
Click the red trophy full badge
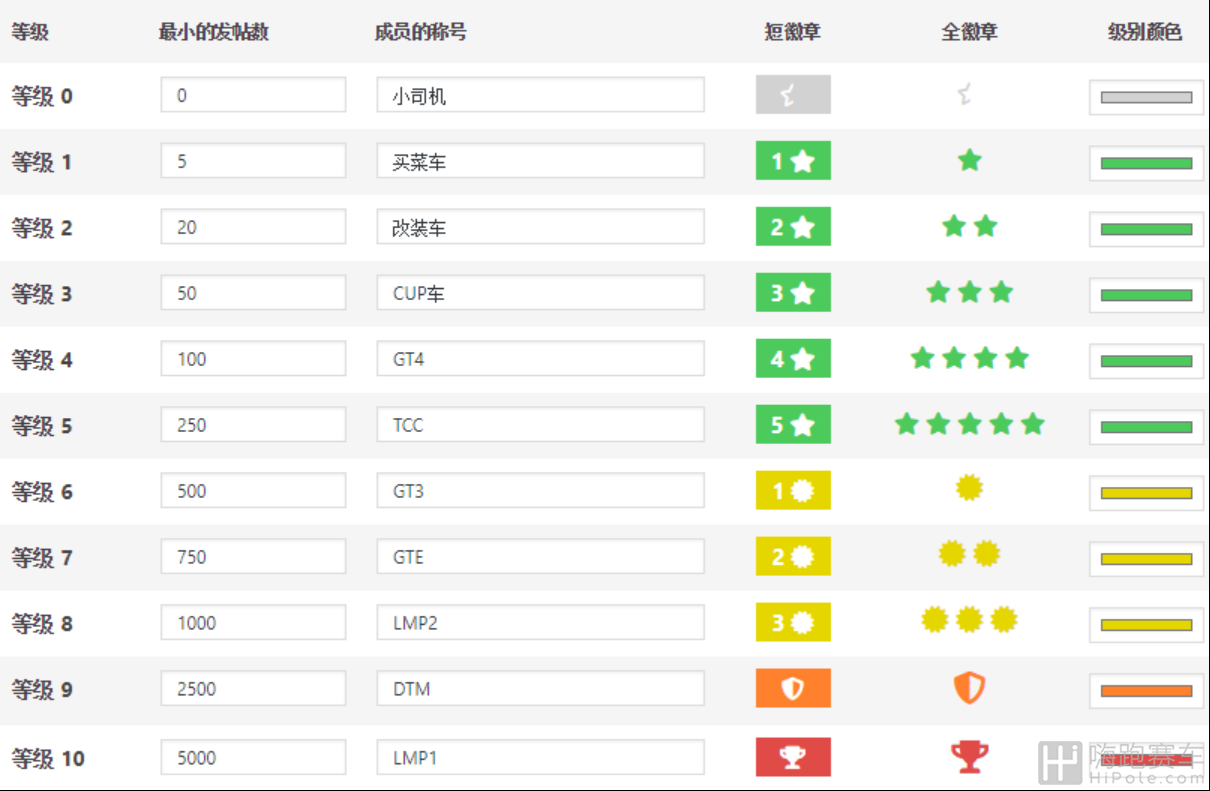pyautogui.click(x=969, y=755)
